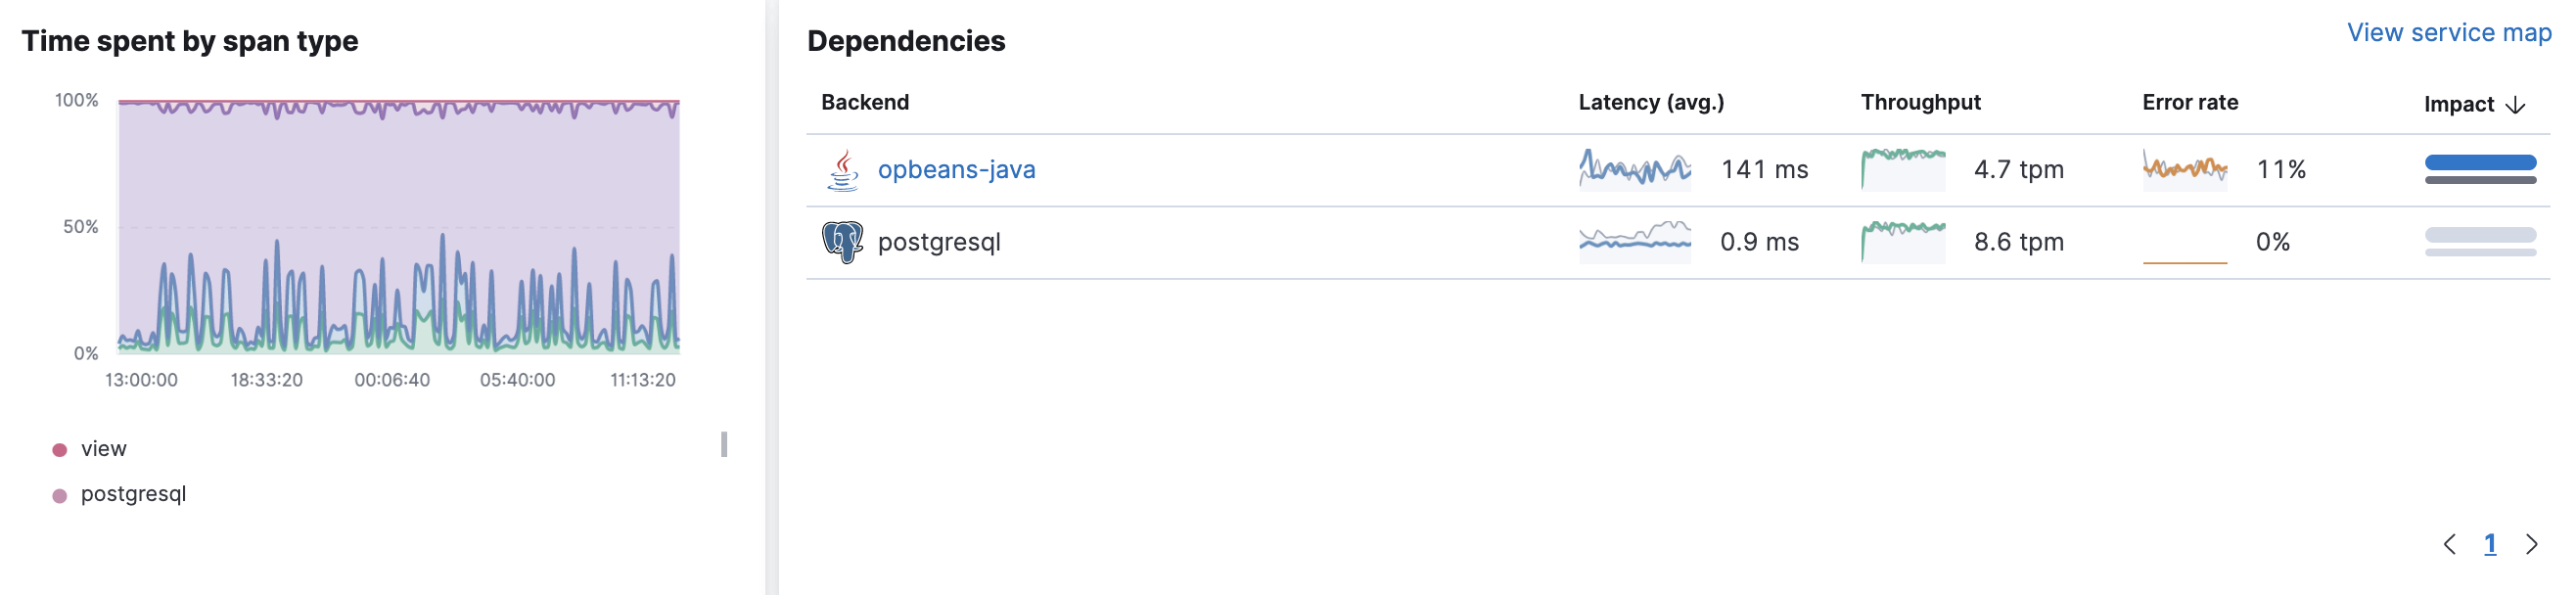Click the Backend column header

[865, 103]
